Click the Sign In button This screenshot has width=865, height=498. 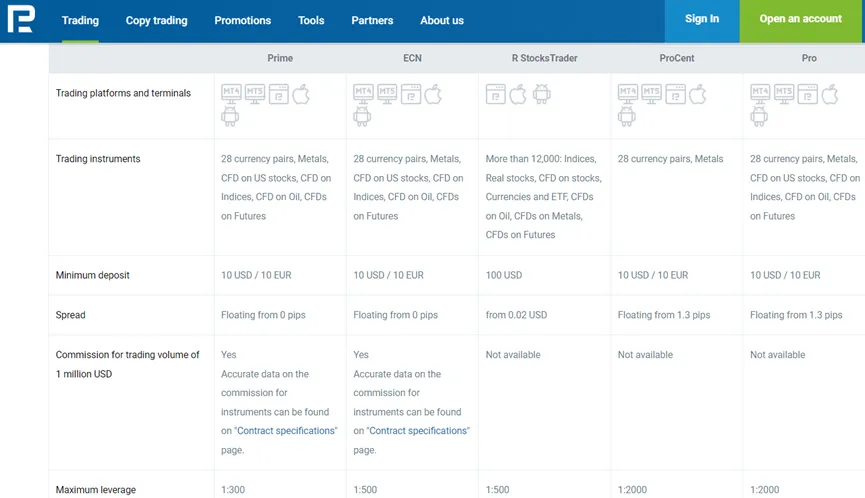click(x=702, y=21)
